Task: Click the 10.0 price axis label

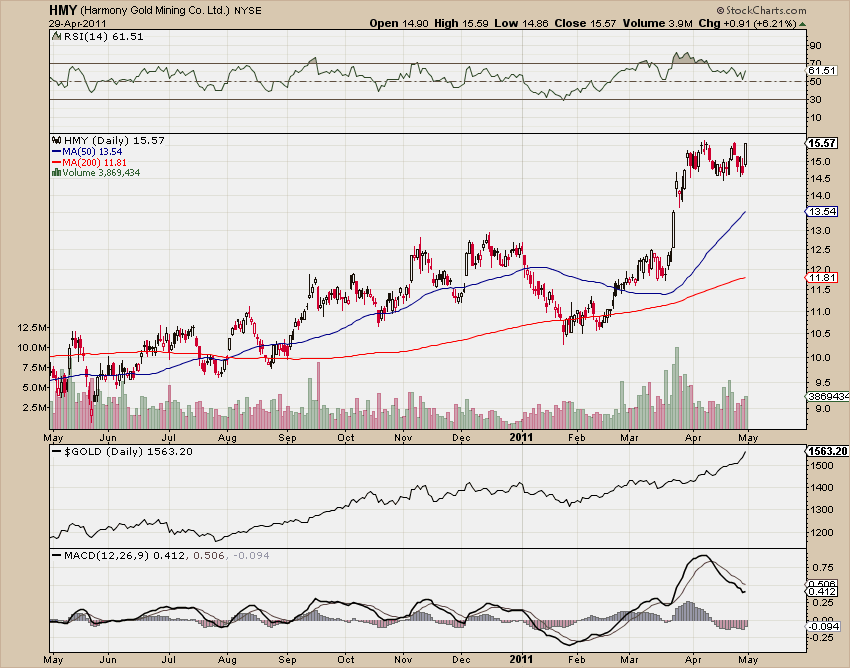Action: coord(819,357)
